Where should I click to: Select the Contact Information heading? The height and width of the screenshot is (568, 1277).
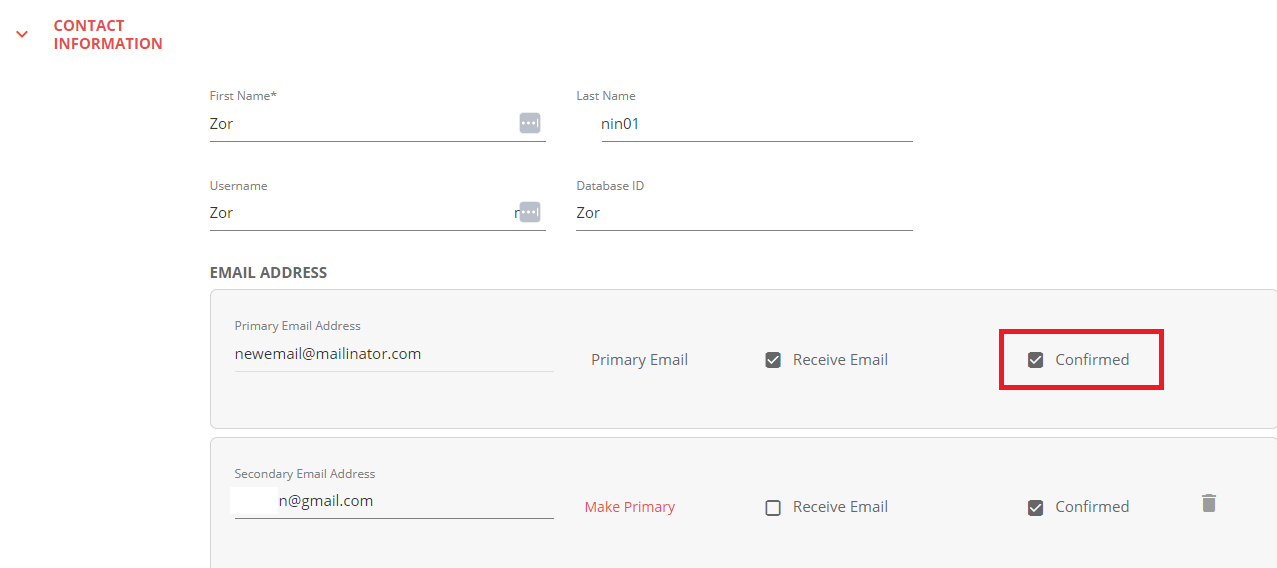(108, 34)
